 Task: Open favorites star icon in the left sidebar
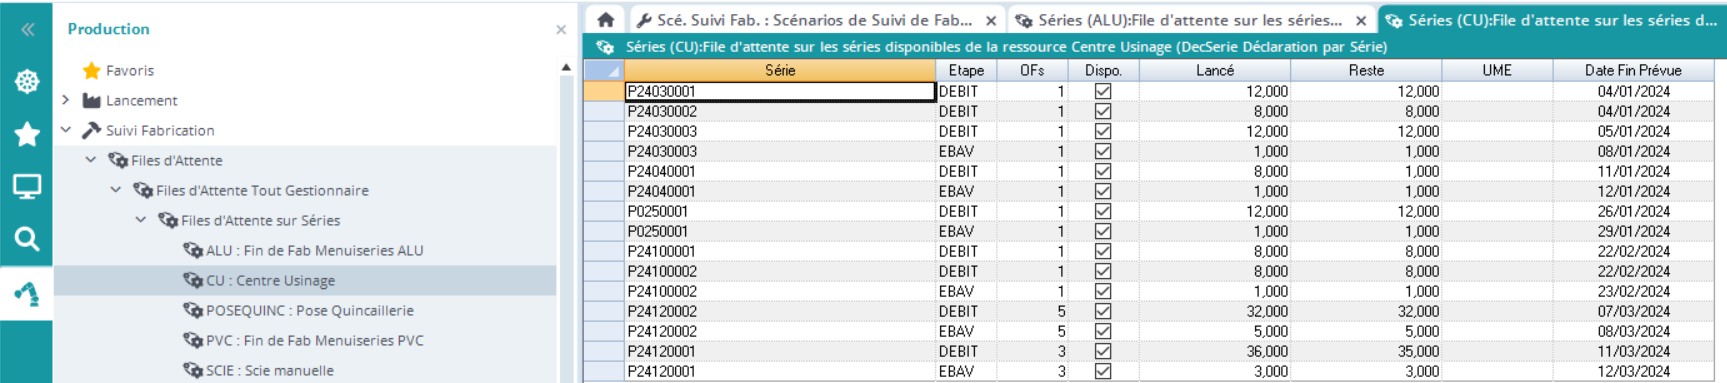tap(27, 134)
